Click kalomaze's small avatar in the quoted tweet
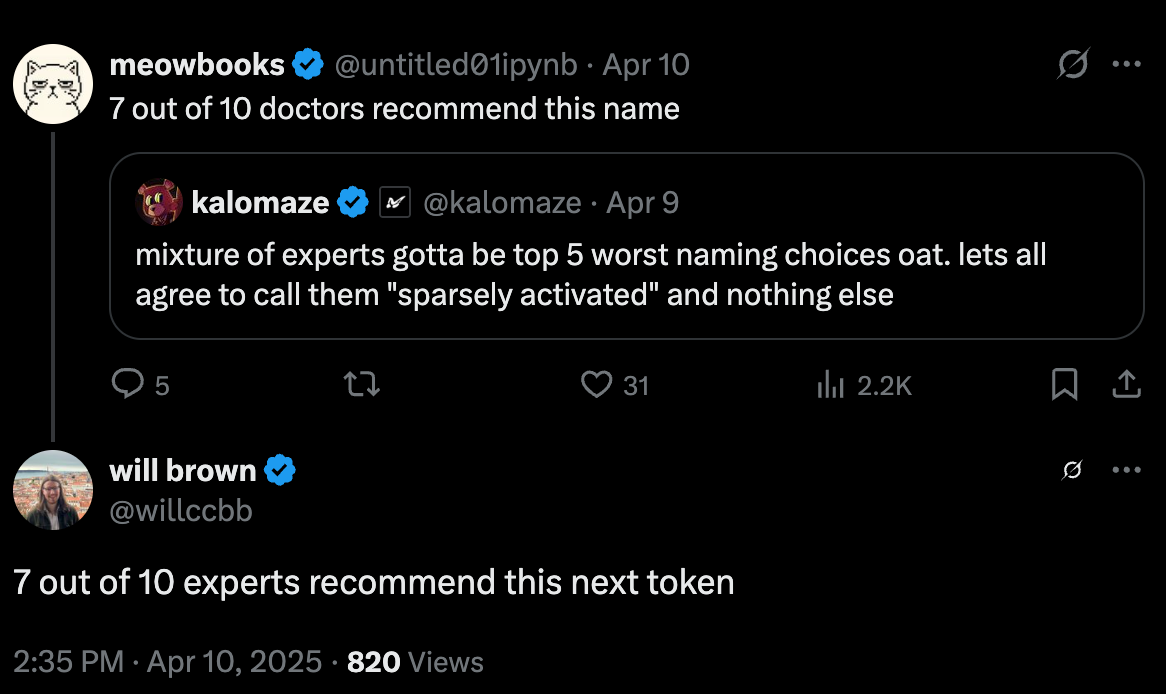The height and width of the screenshot is (694, 1166). (159, 202)
